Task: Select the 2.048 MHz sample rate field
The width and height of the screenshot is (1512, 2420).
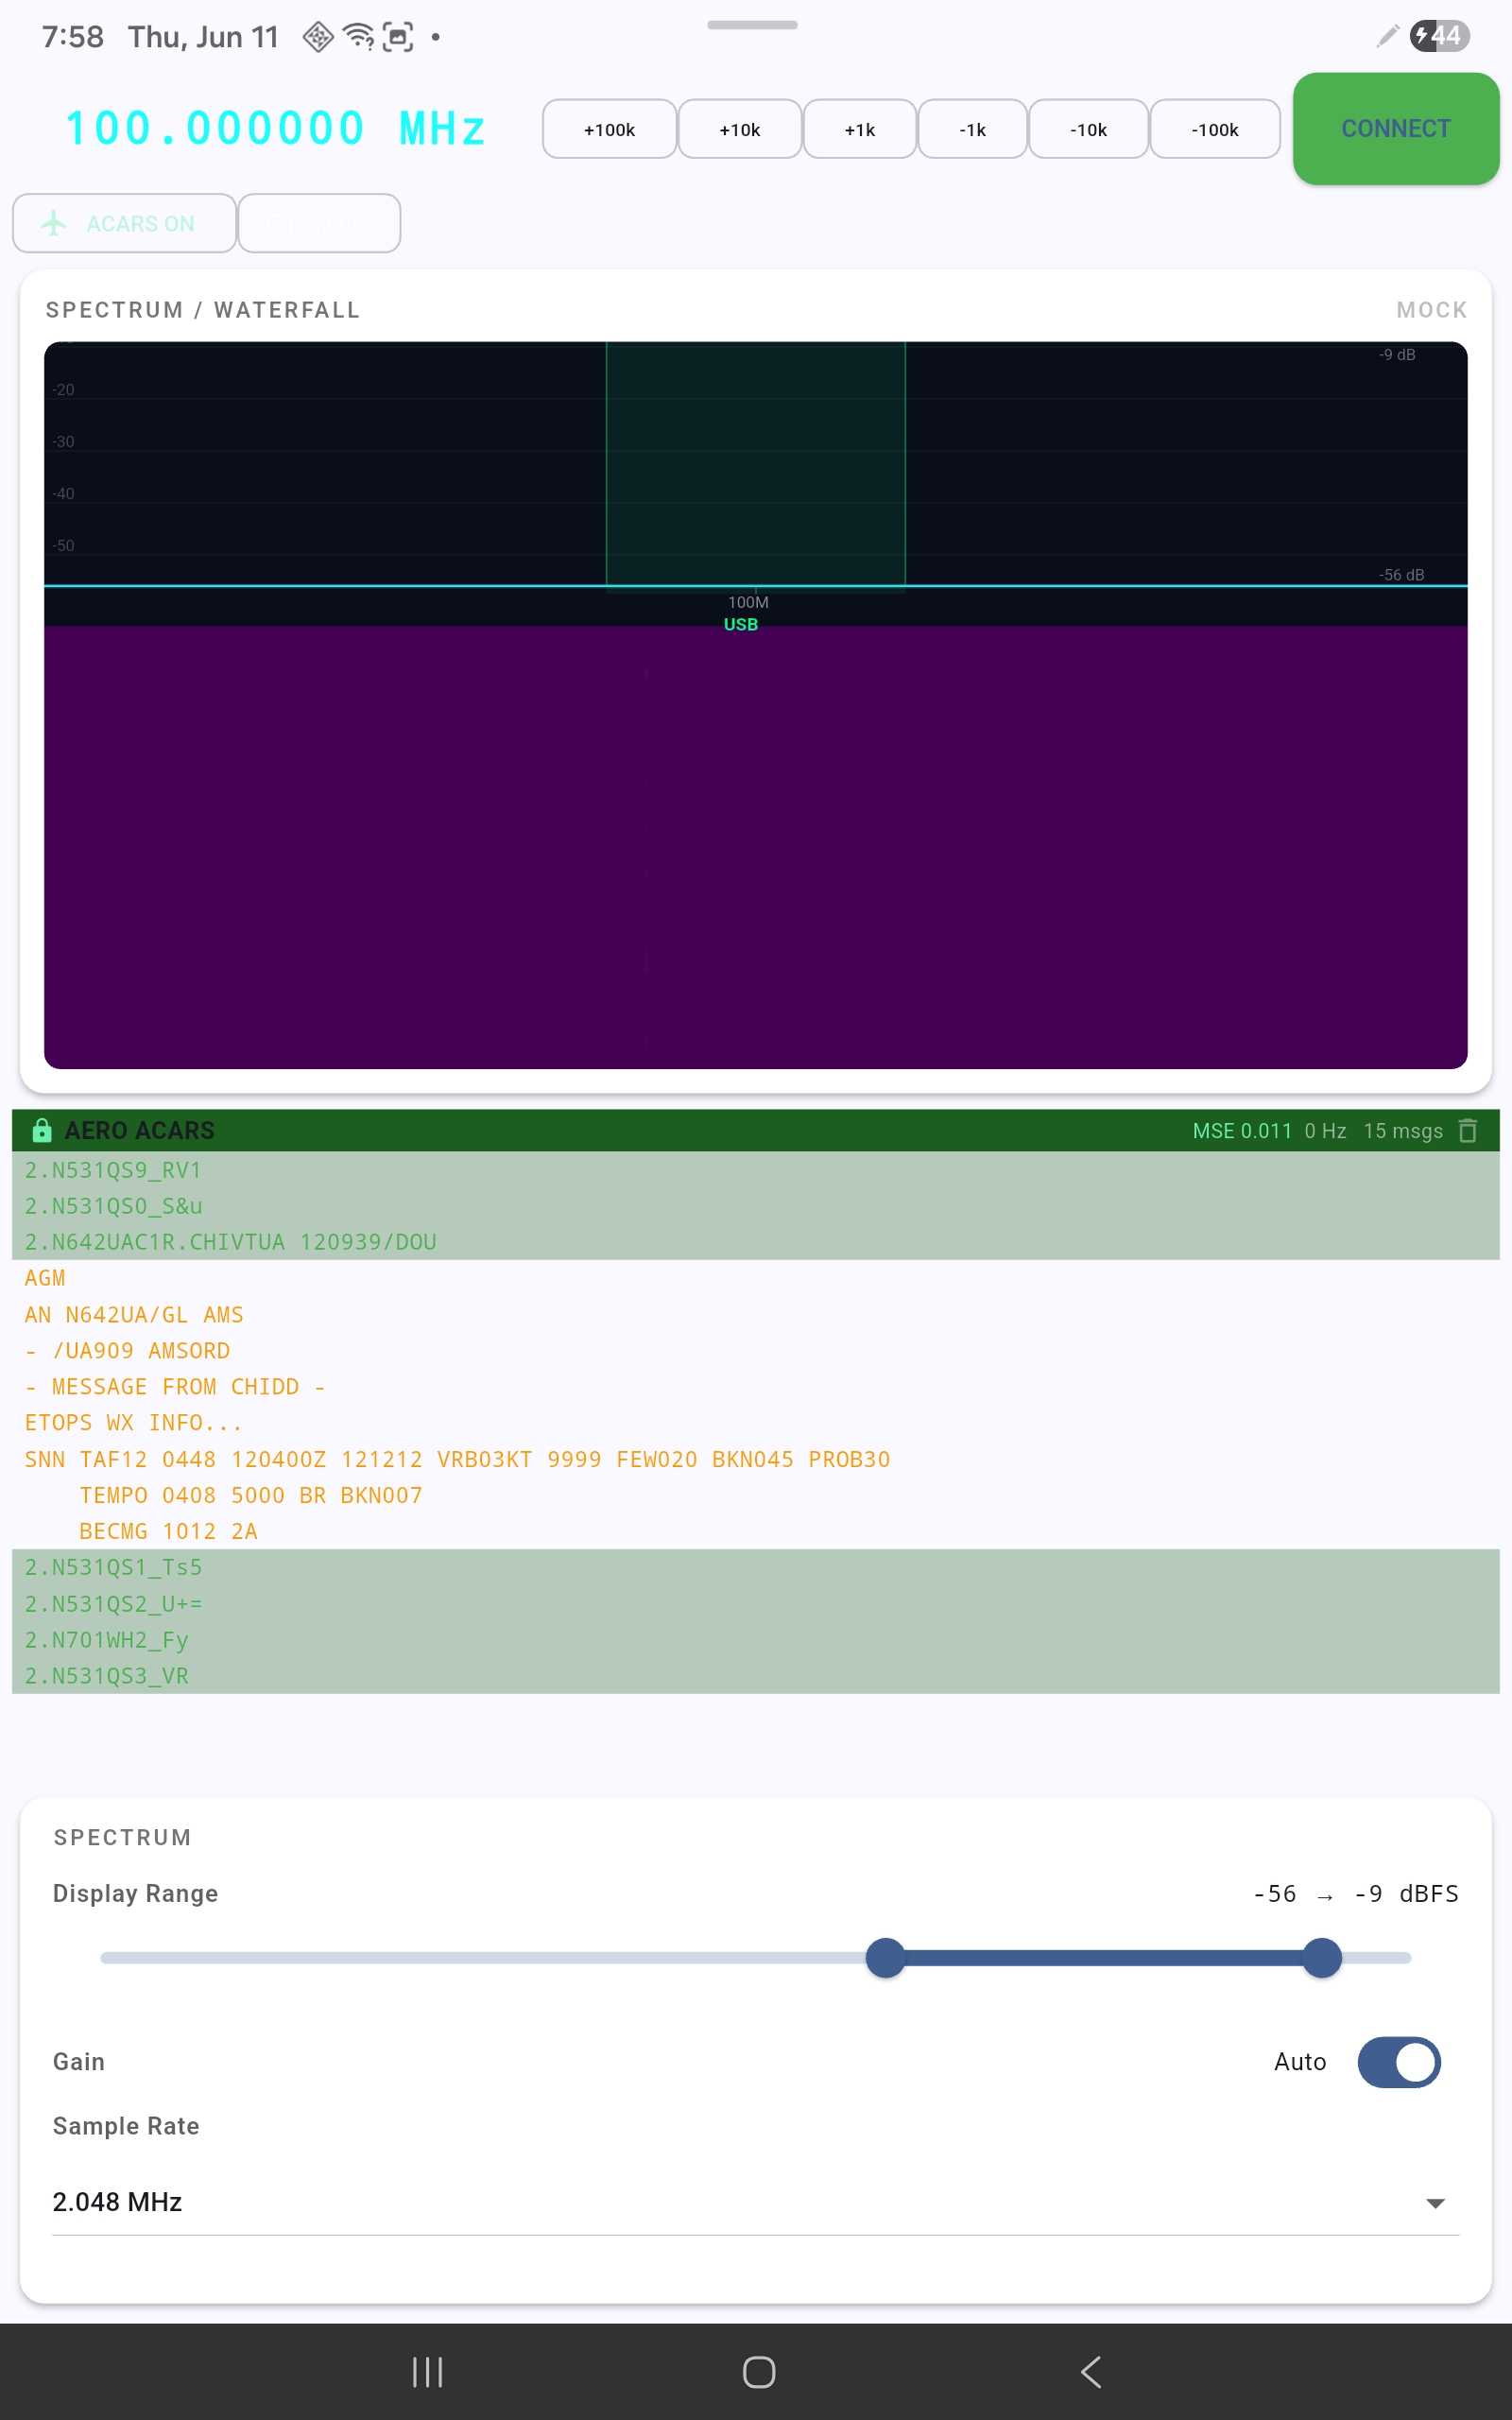Action: coord(756,2202)
